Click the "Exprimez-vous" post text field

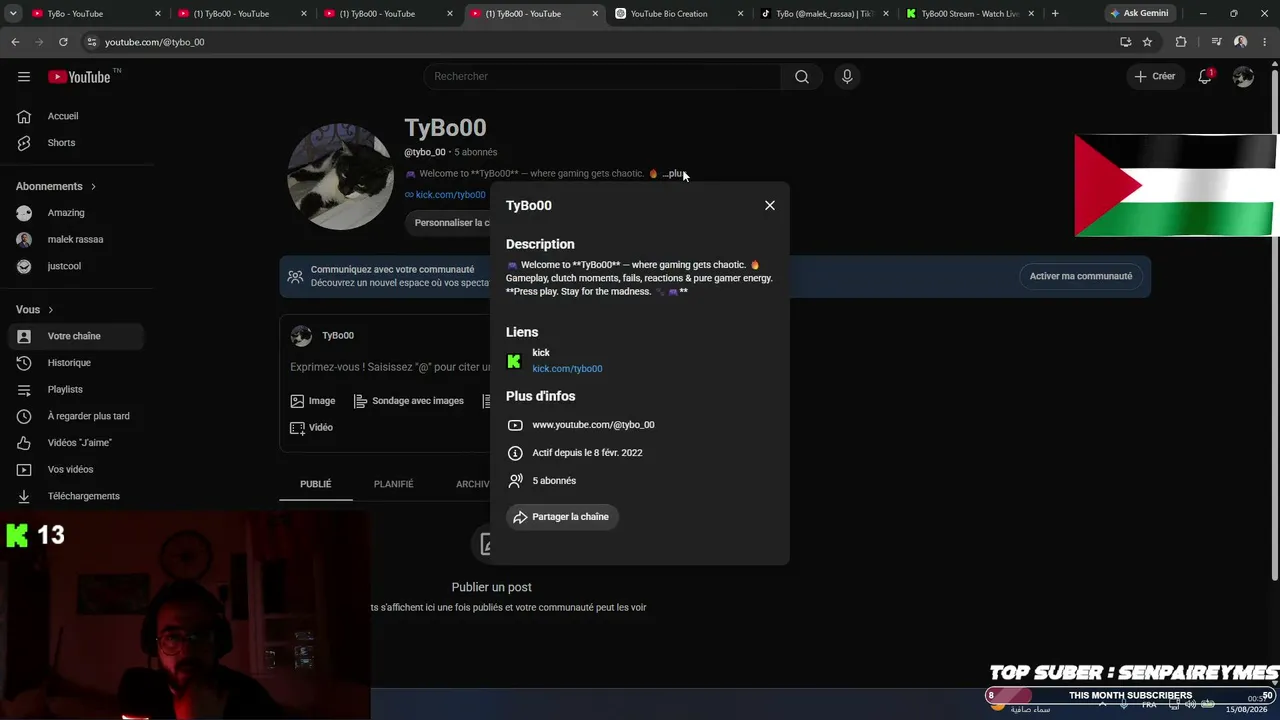pos(389,367)
